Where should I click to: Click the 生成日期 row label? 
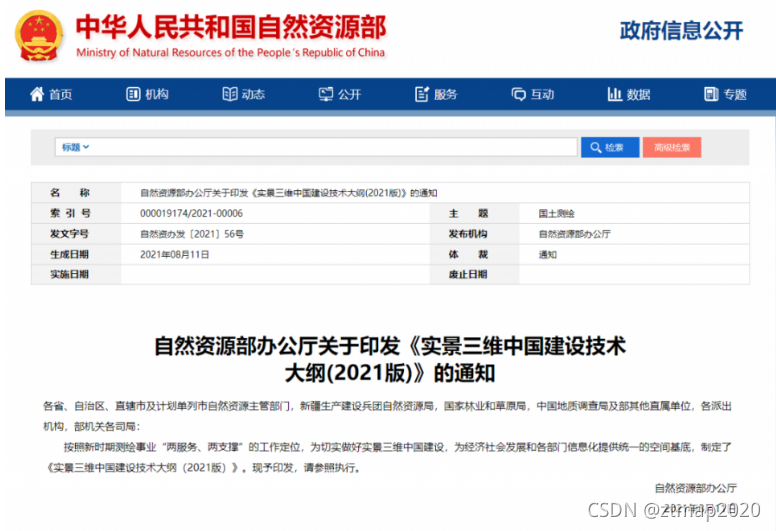point(69,254)
